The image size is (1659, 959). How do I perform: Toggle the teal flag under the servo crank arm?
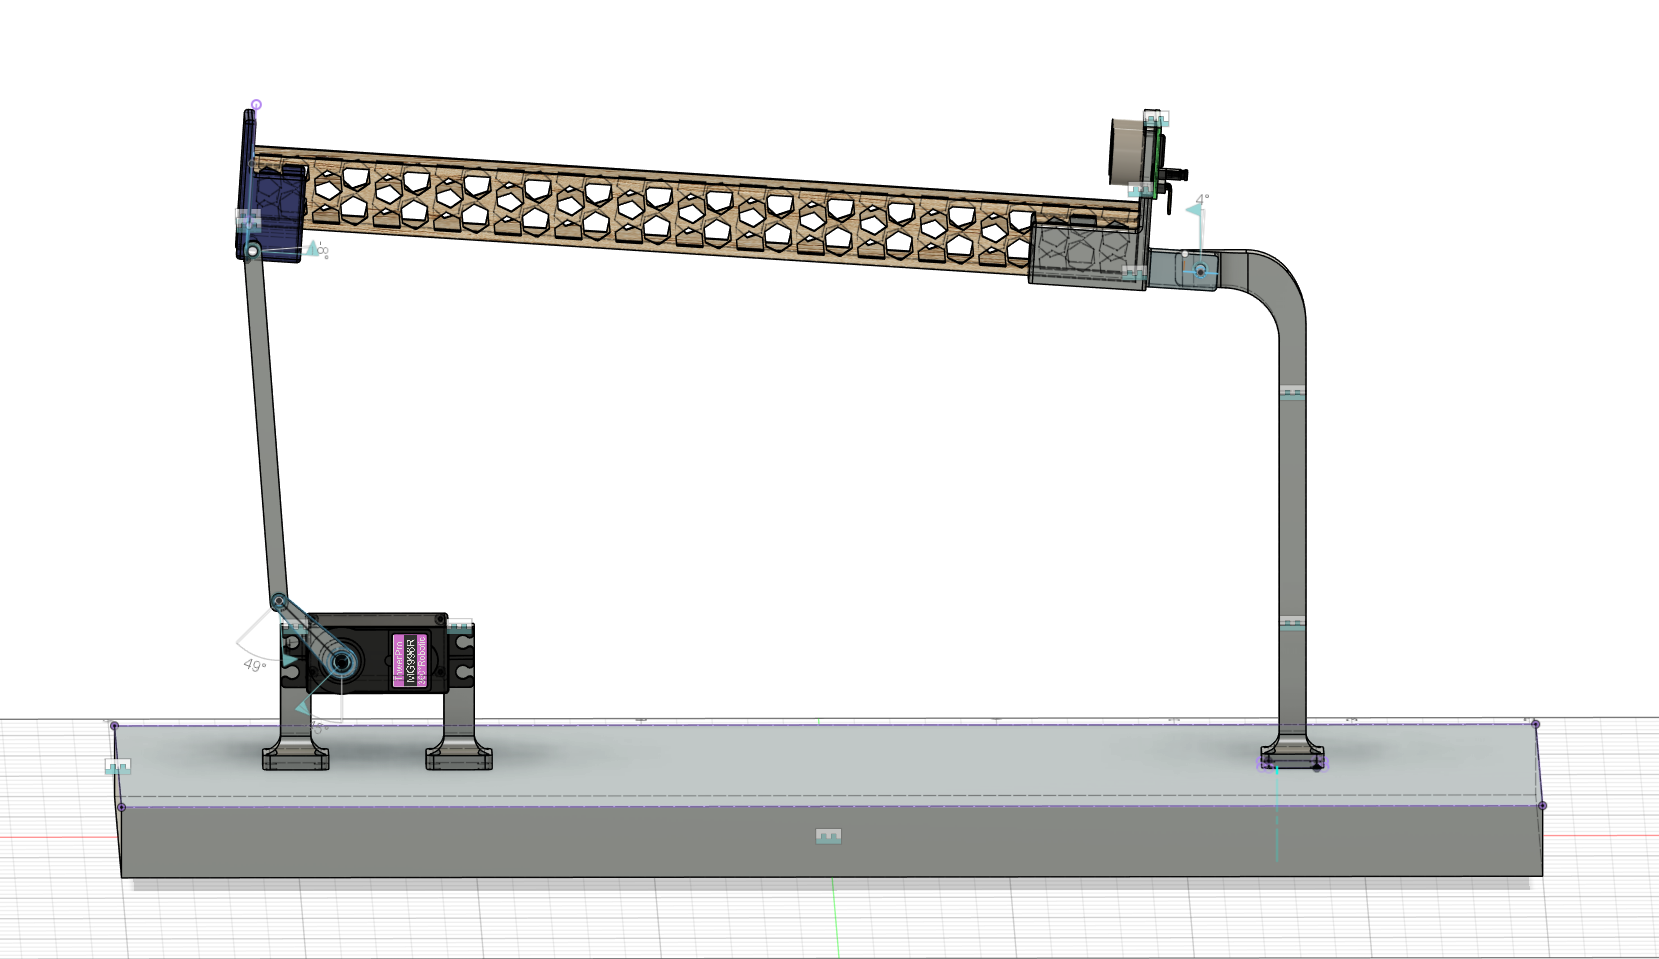(x=303, y=709)
